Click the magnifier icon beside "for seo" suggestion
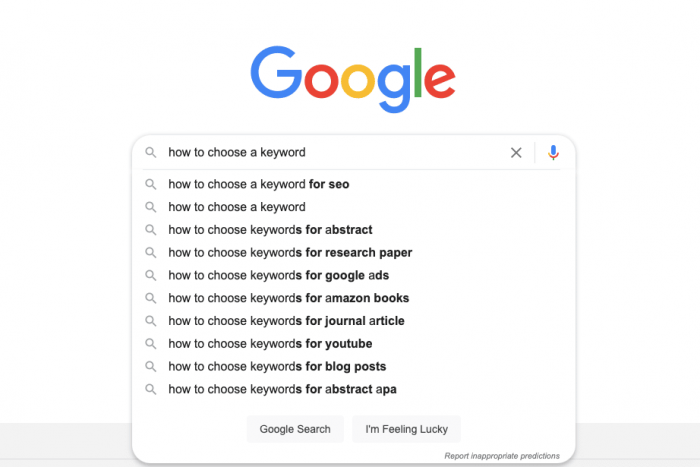The width and height of the screenshot is (700, 467). [151, 184]
